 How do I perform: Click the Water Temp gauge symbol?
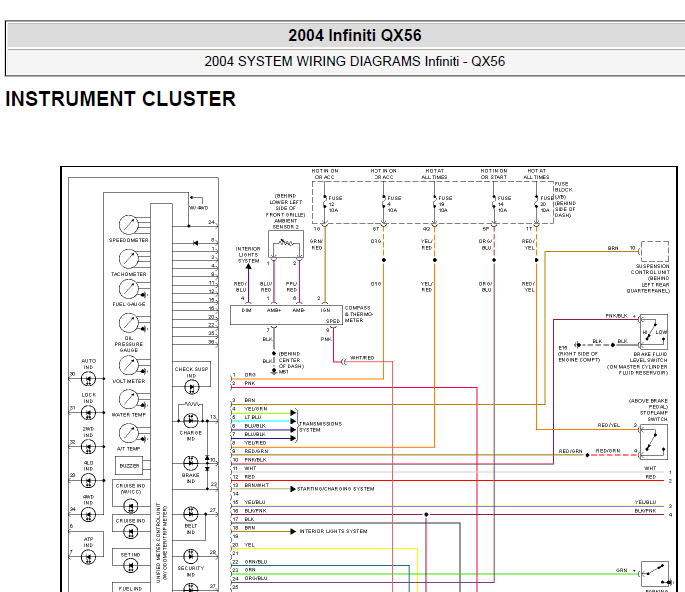click(129, 399)
